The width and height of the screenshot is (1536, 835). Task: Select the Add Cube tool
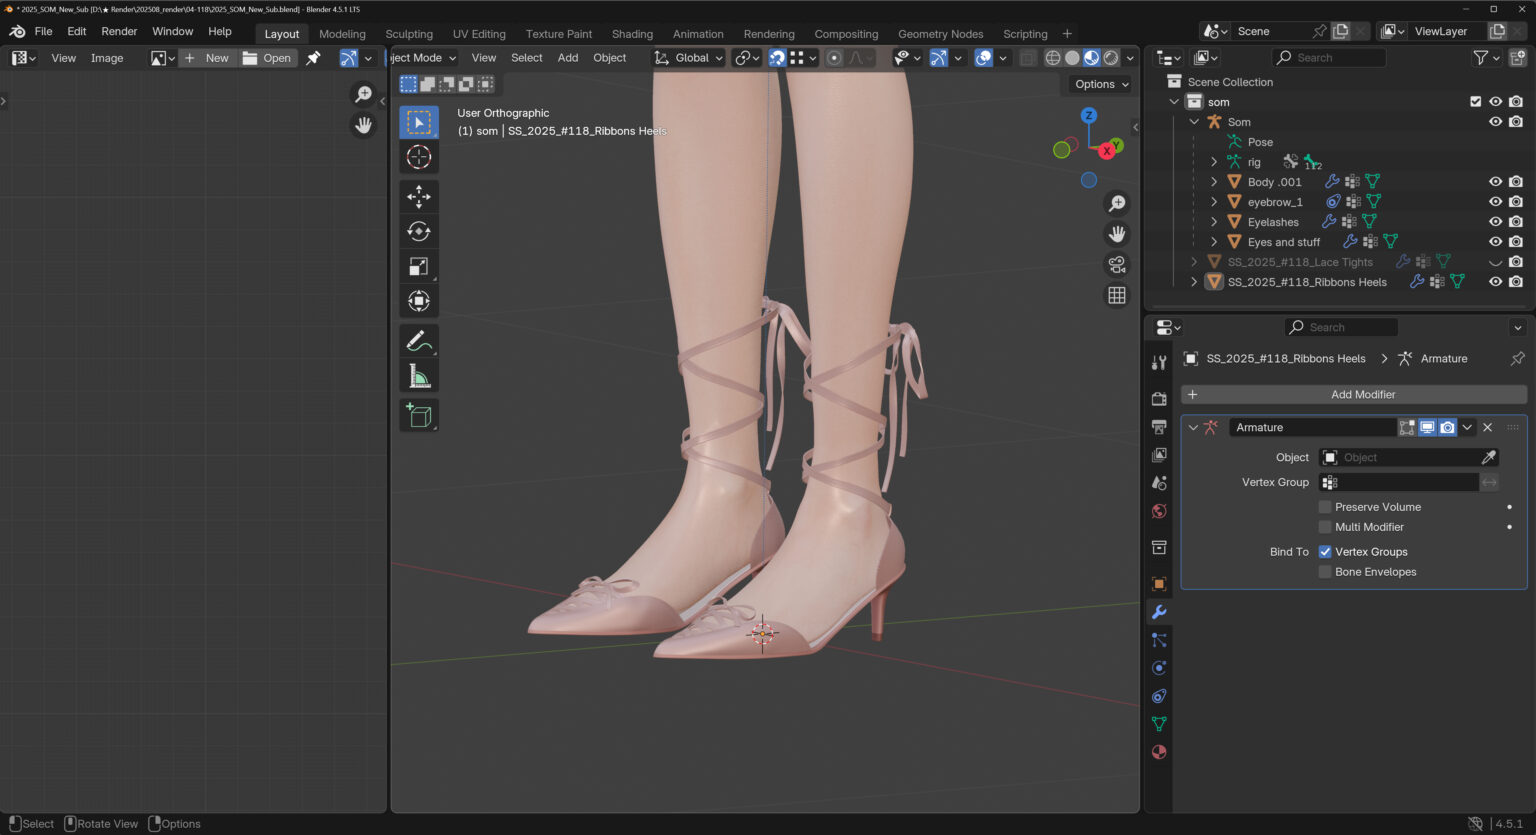pyautogui.click(x=419, y=415)
